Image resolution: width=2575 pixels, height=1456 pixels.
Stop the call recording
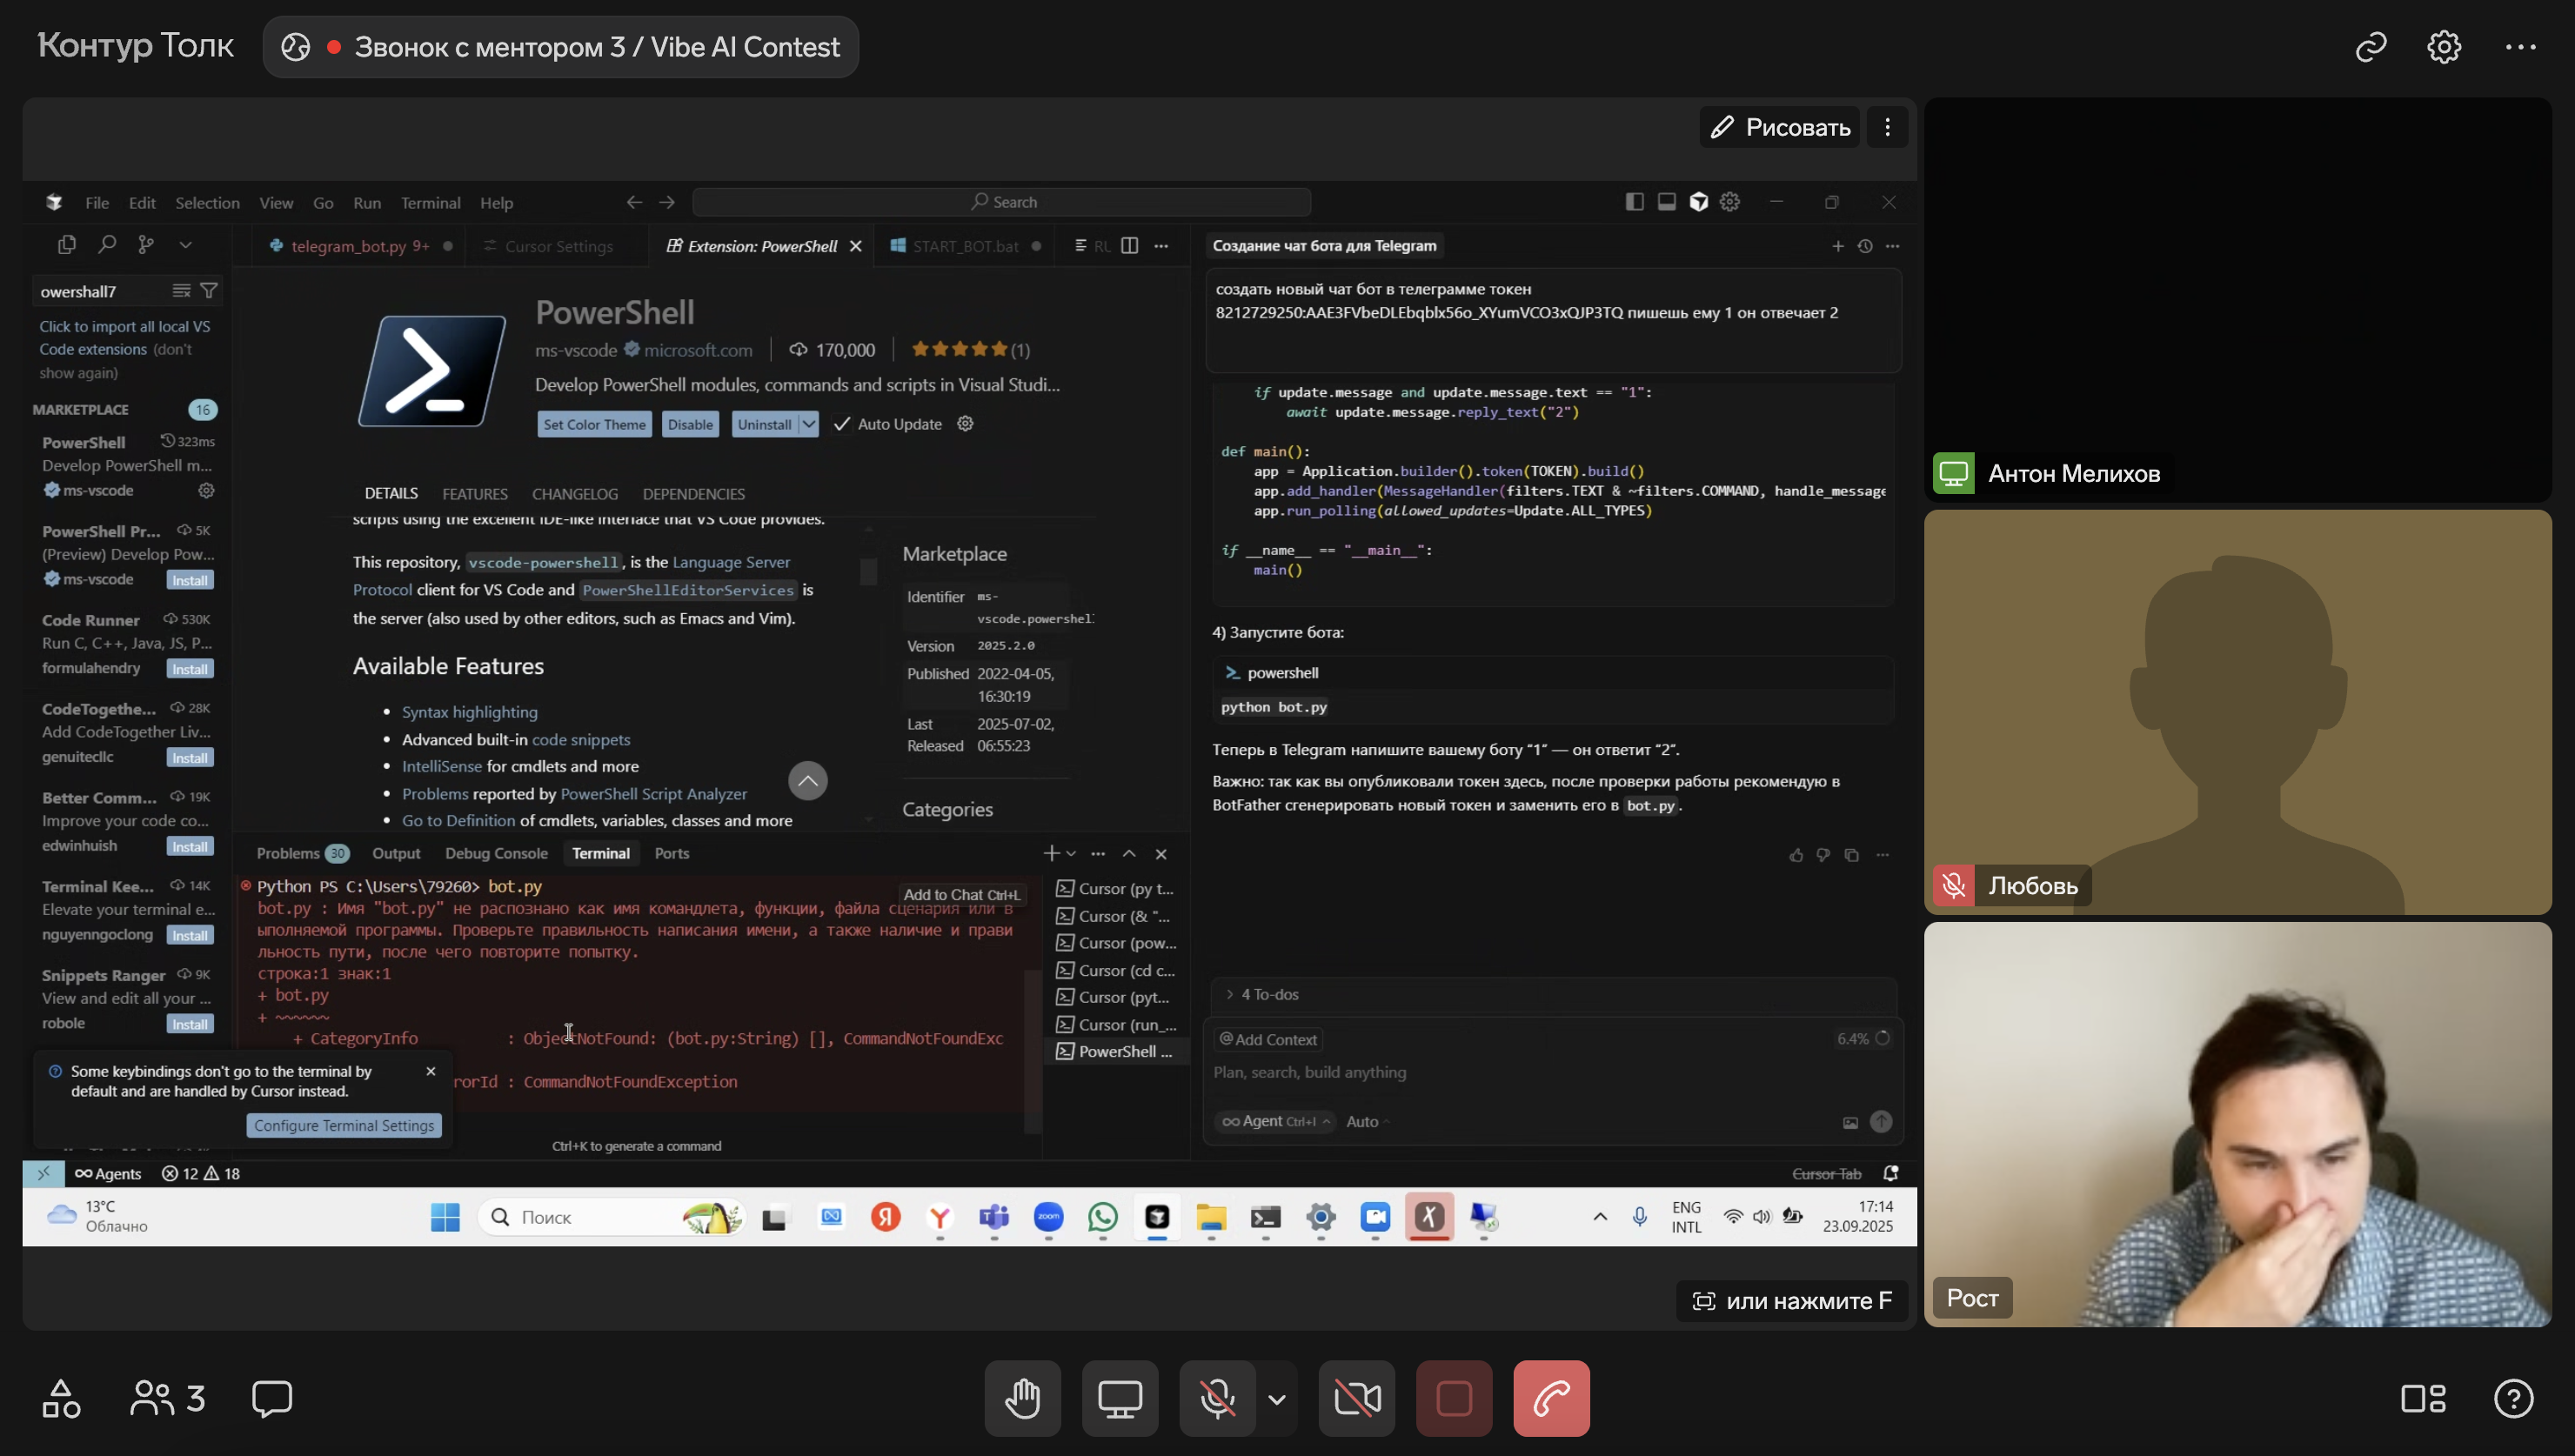coord(1453,1398)
